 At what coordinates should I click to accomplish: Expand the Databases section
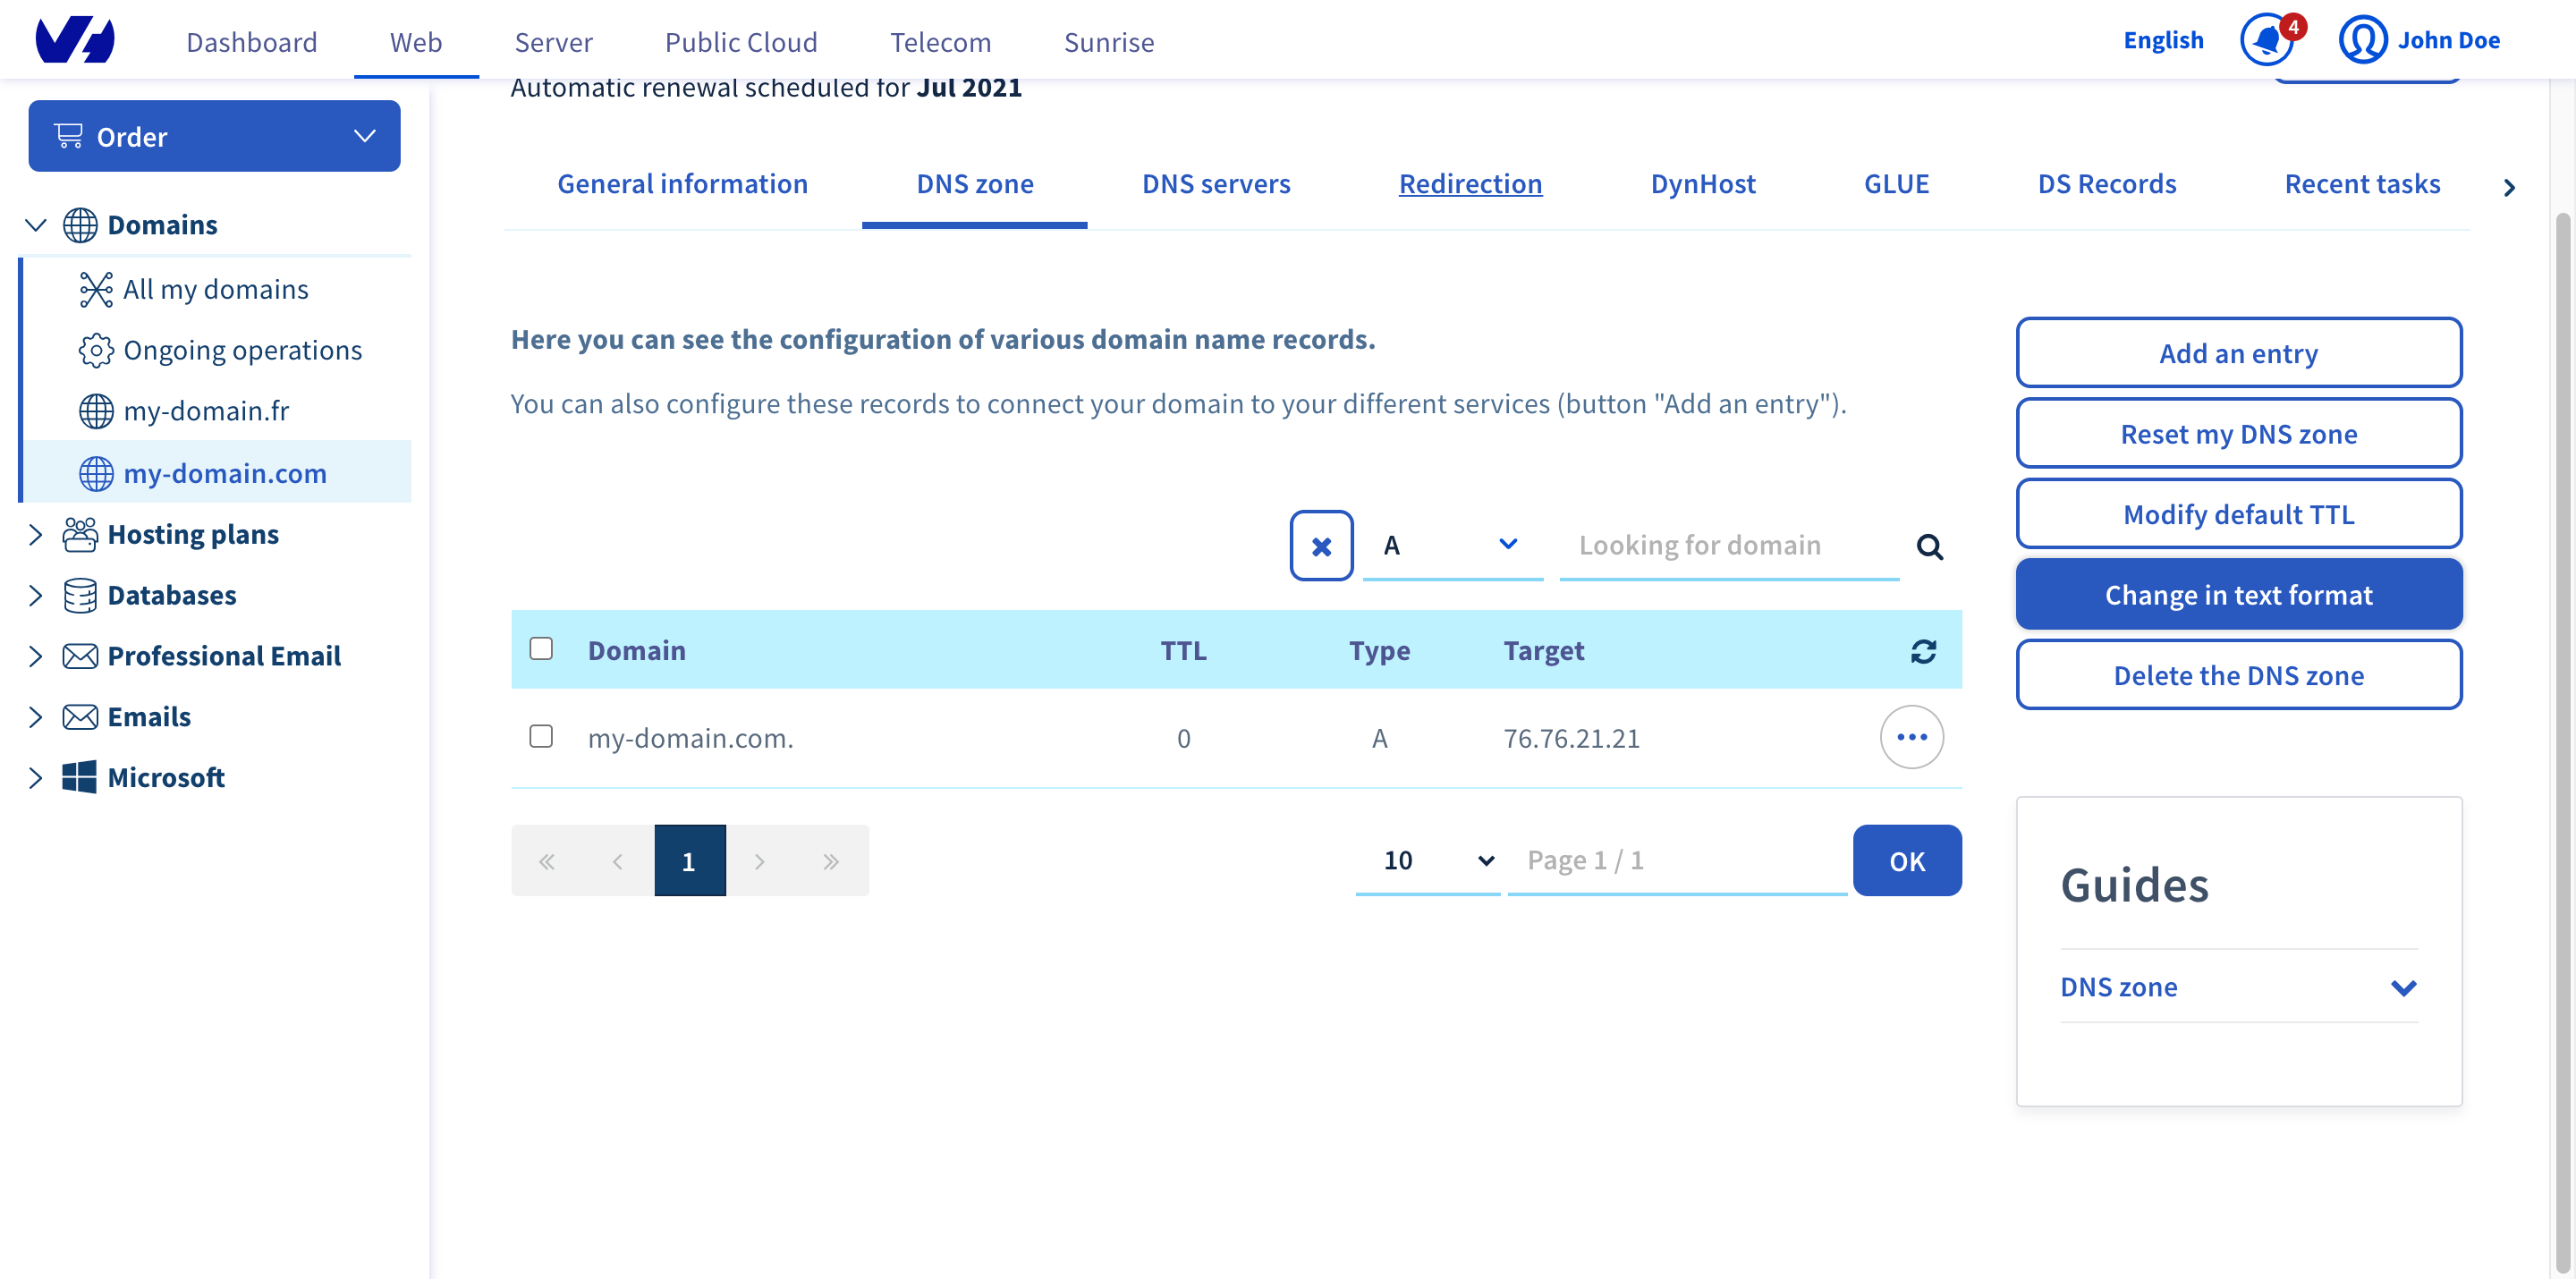coord(36,596)
